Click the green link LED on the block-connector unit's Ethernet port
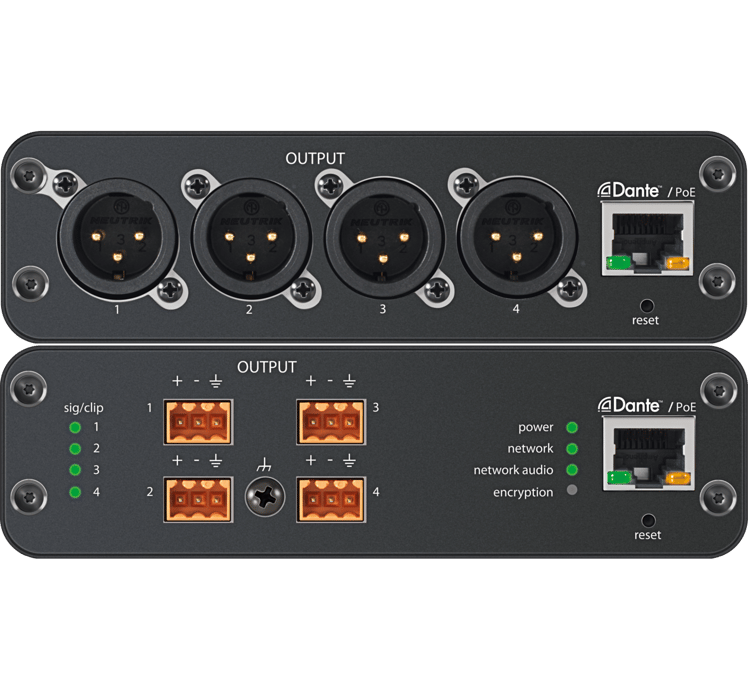 click(x=619, y=478)
